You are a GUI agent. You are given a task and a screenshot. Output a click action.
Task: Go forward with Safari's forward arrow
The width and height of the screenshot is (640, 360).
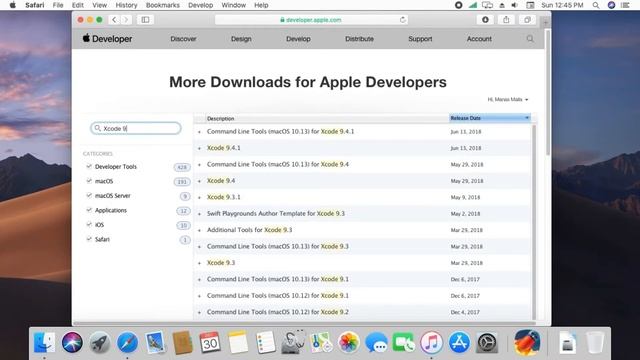126,20
